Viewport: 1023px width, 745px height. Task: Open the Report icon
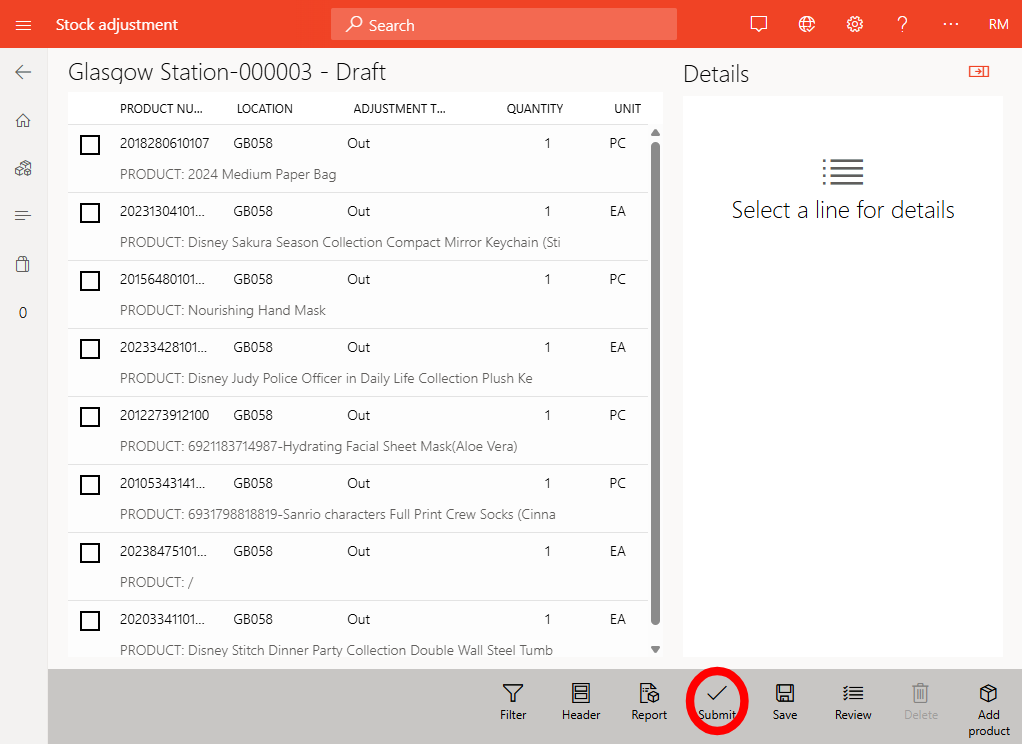coord(649,700)
